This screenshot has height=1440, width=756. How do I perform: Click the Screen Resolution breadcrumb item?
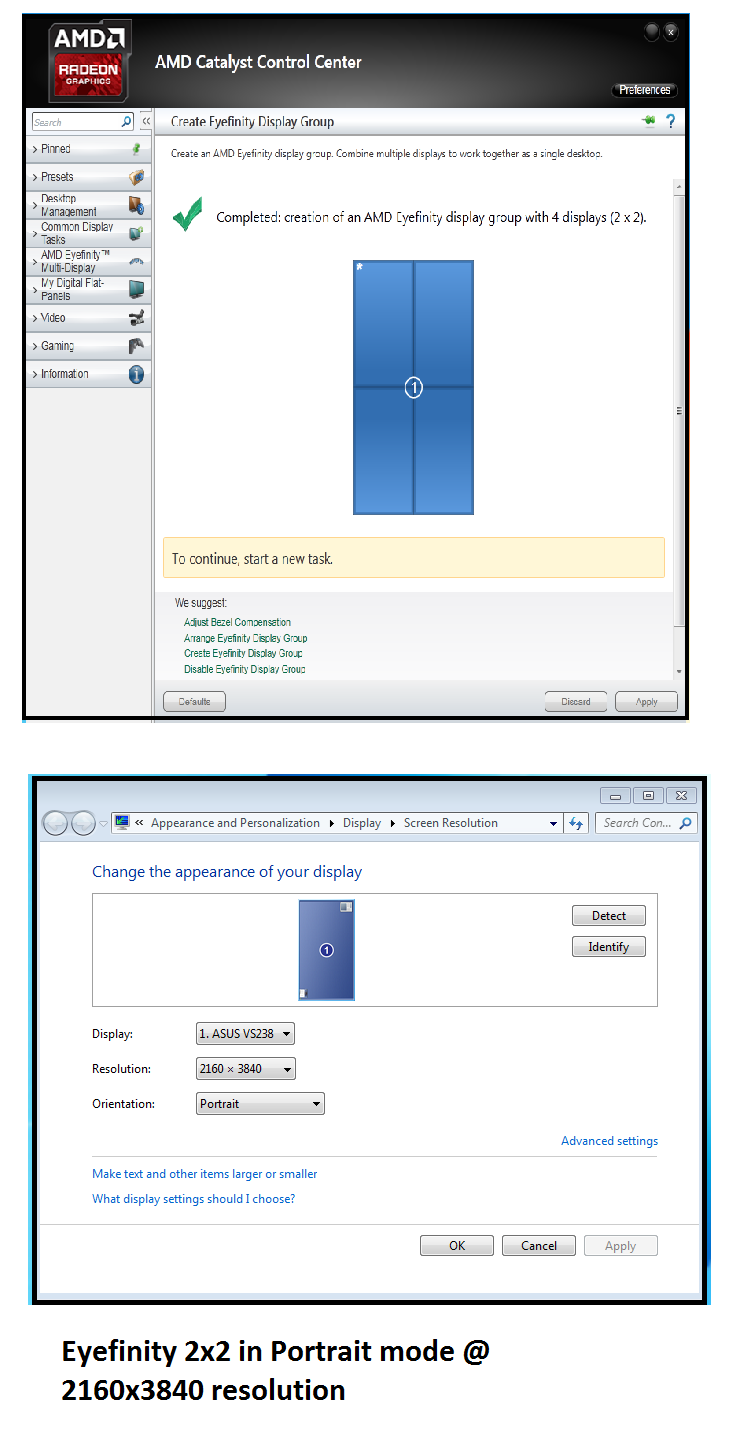click(451, 823)
